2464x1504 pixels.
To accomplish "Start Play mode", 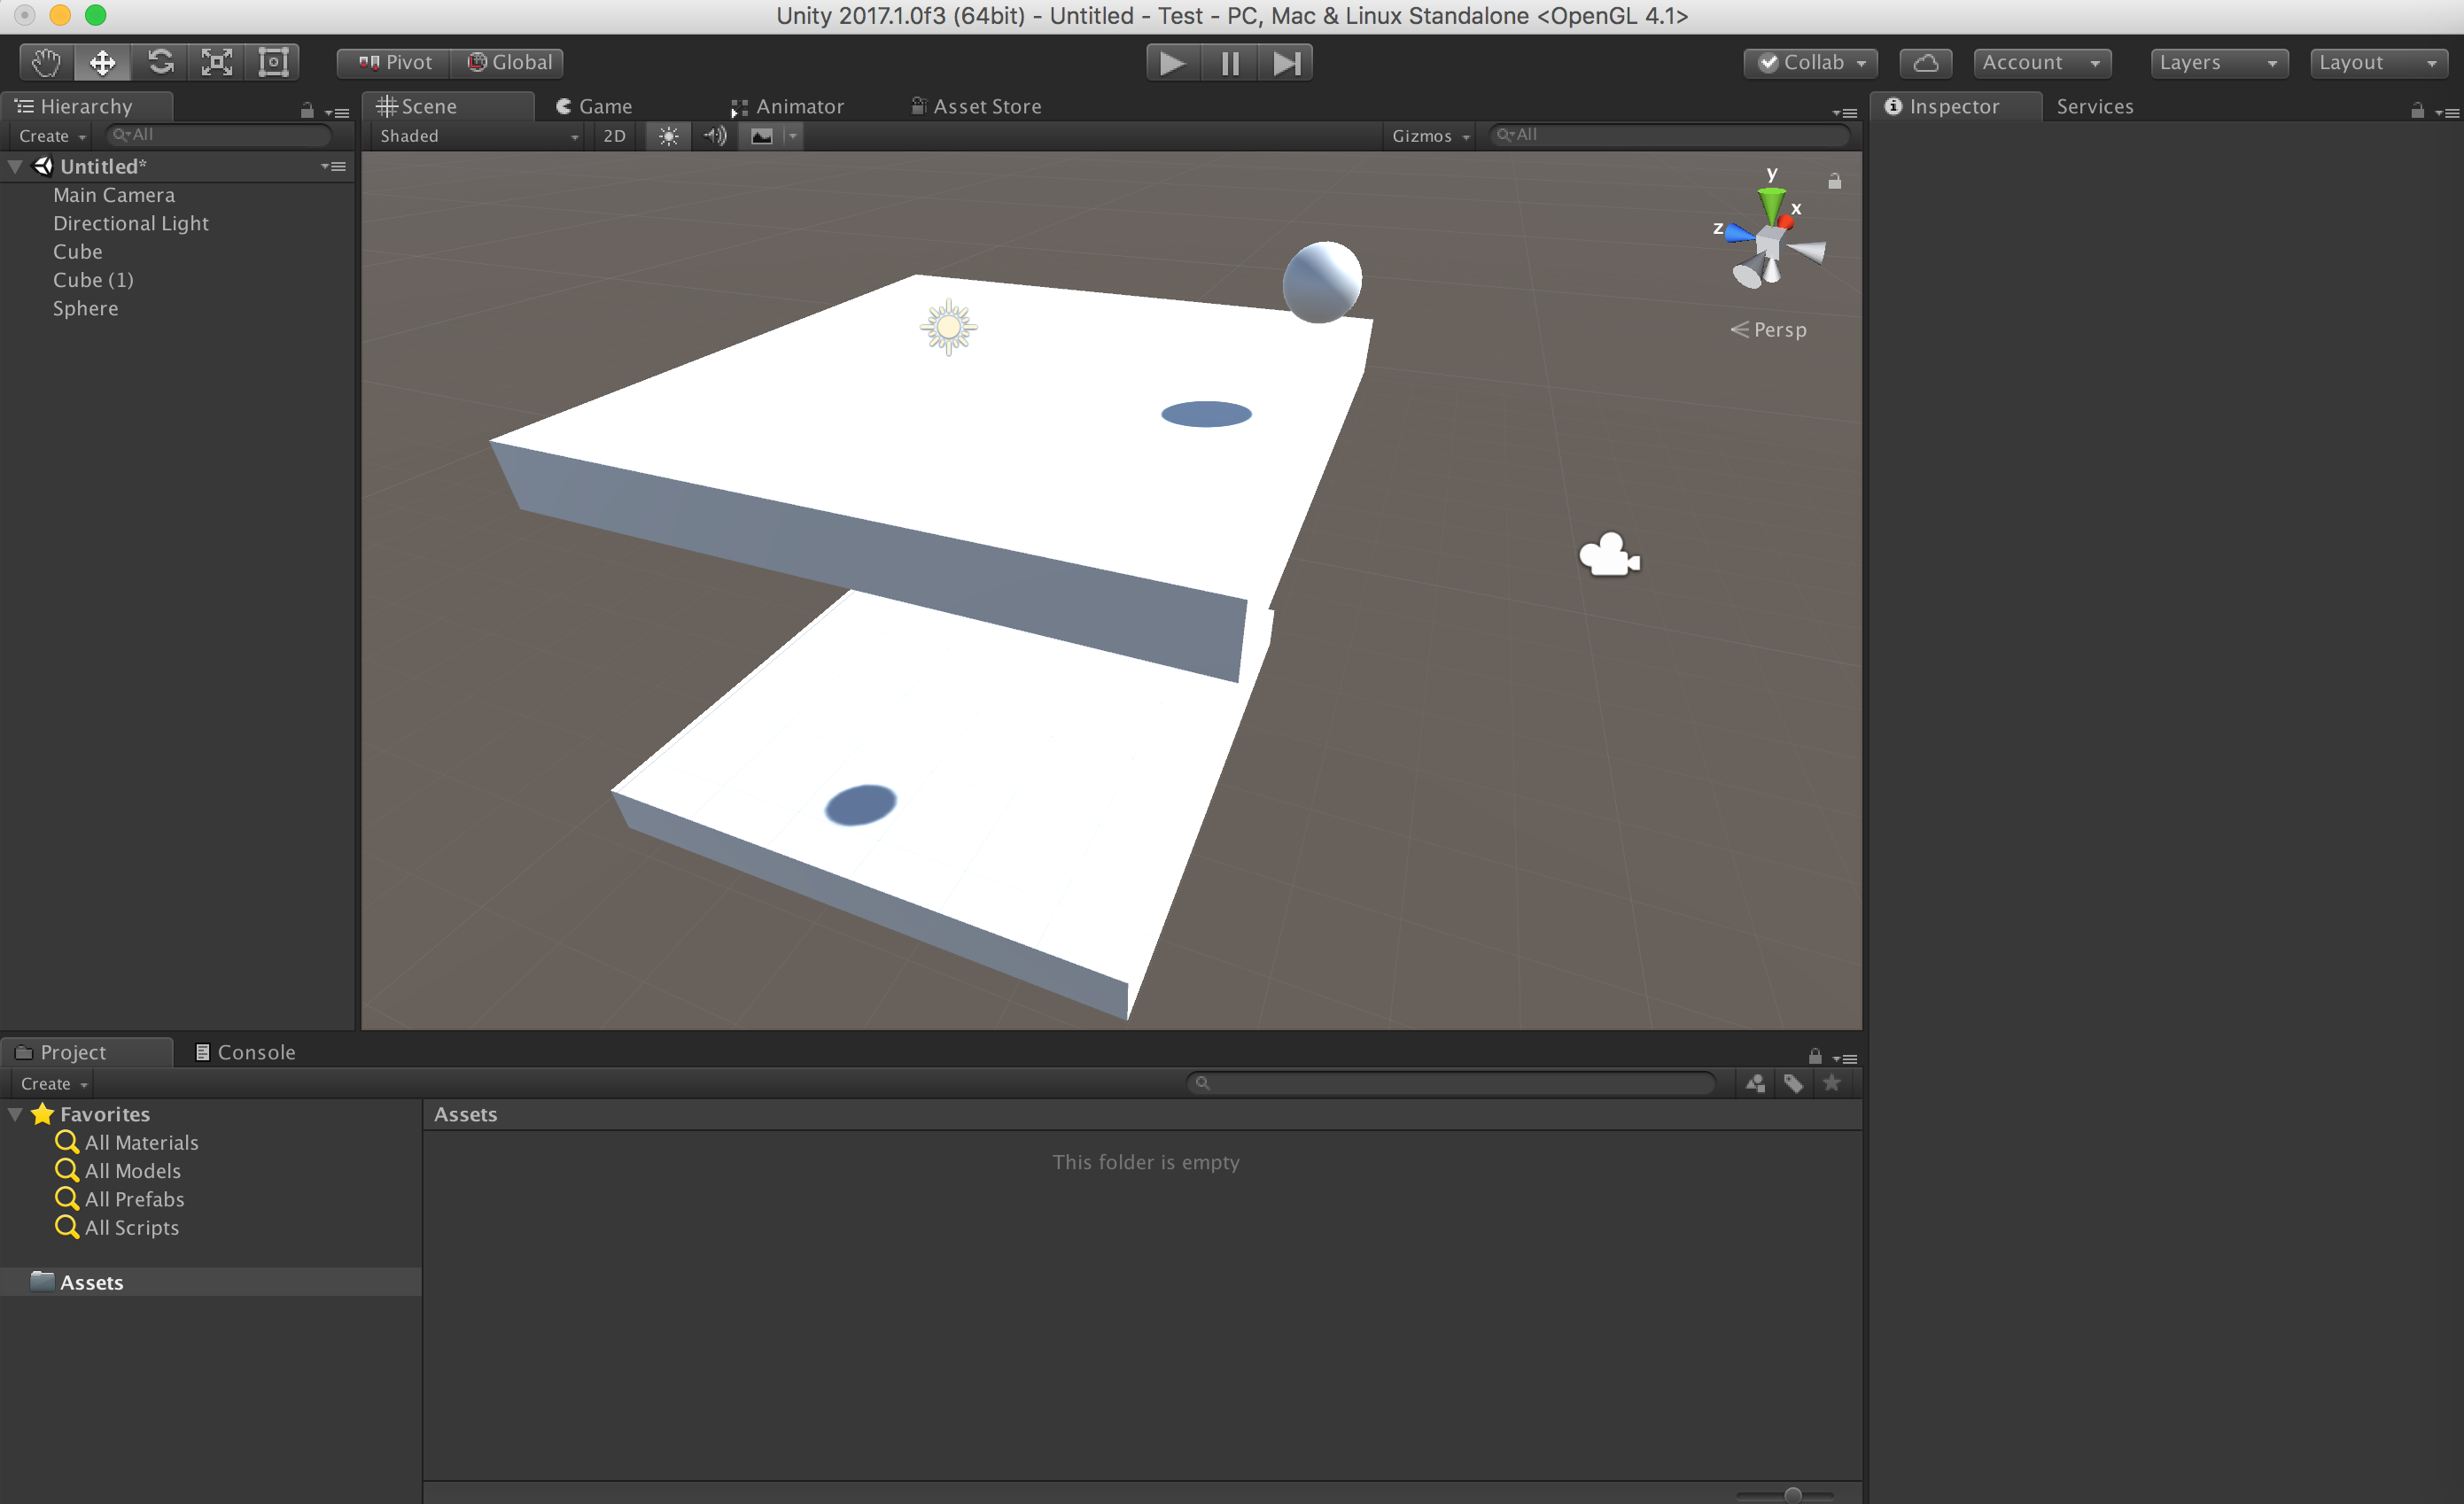I will (1172, 63).
